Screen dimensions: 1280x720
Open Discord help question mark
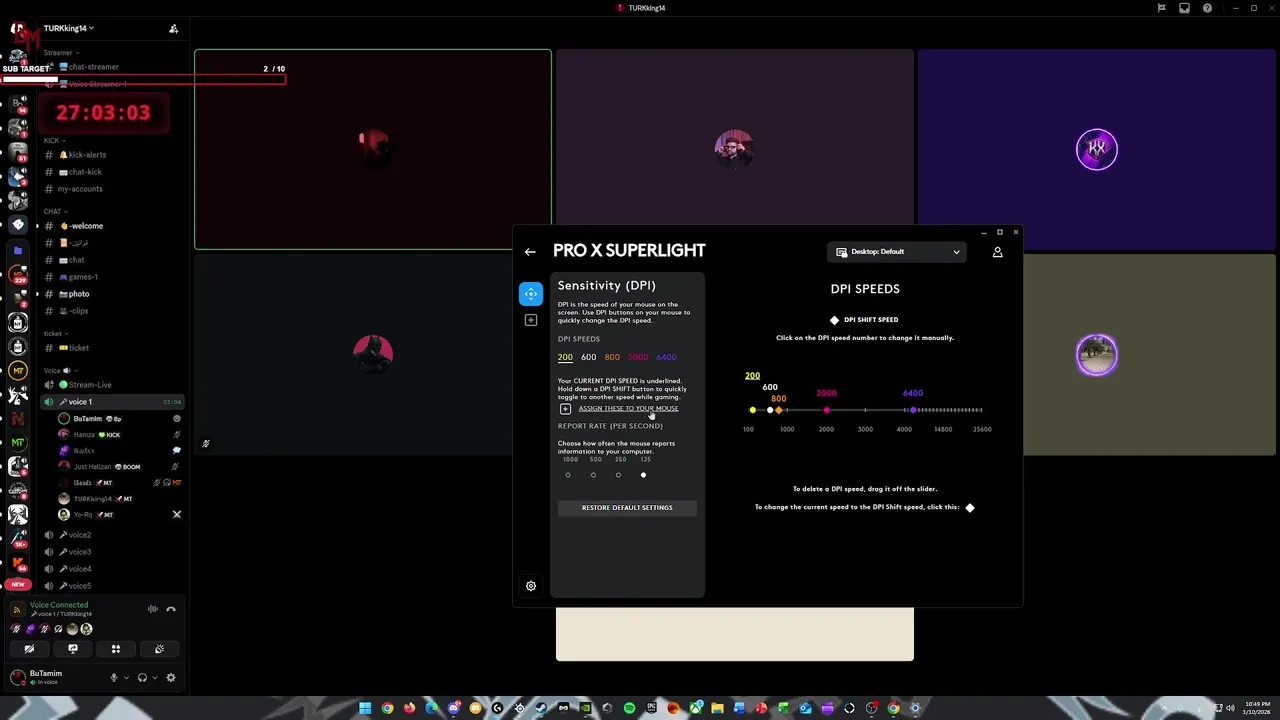tap(1207, 8)
